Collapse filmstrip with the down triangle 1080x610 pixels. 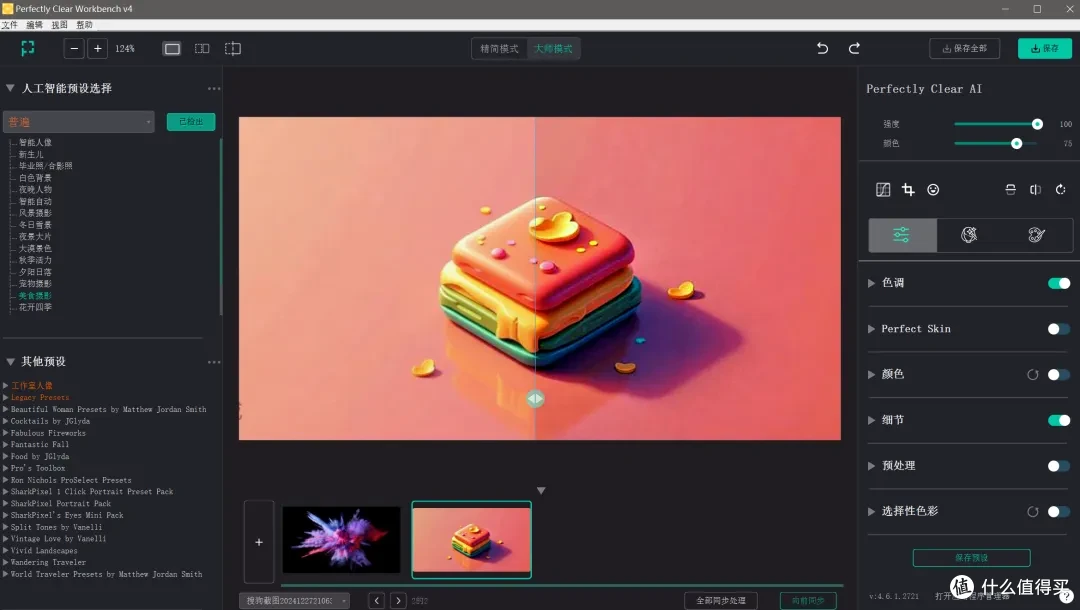pyautogui.click(x=541, y=490)
